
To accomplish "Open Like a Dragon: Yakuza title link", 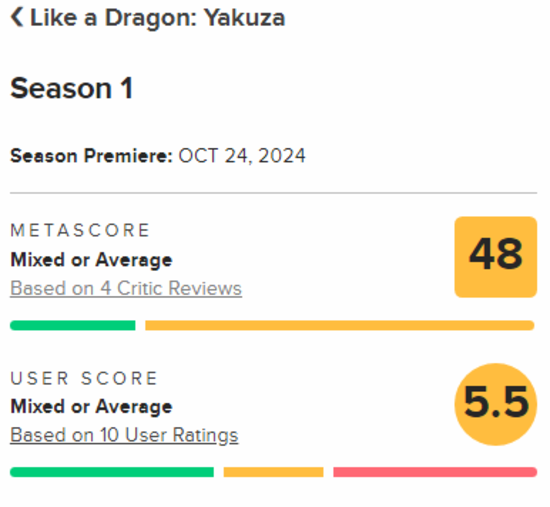I will (157, 18).
